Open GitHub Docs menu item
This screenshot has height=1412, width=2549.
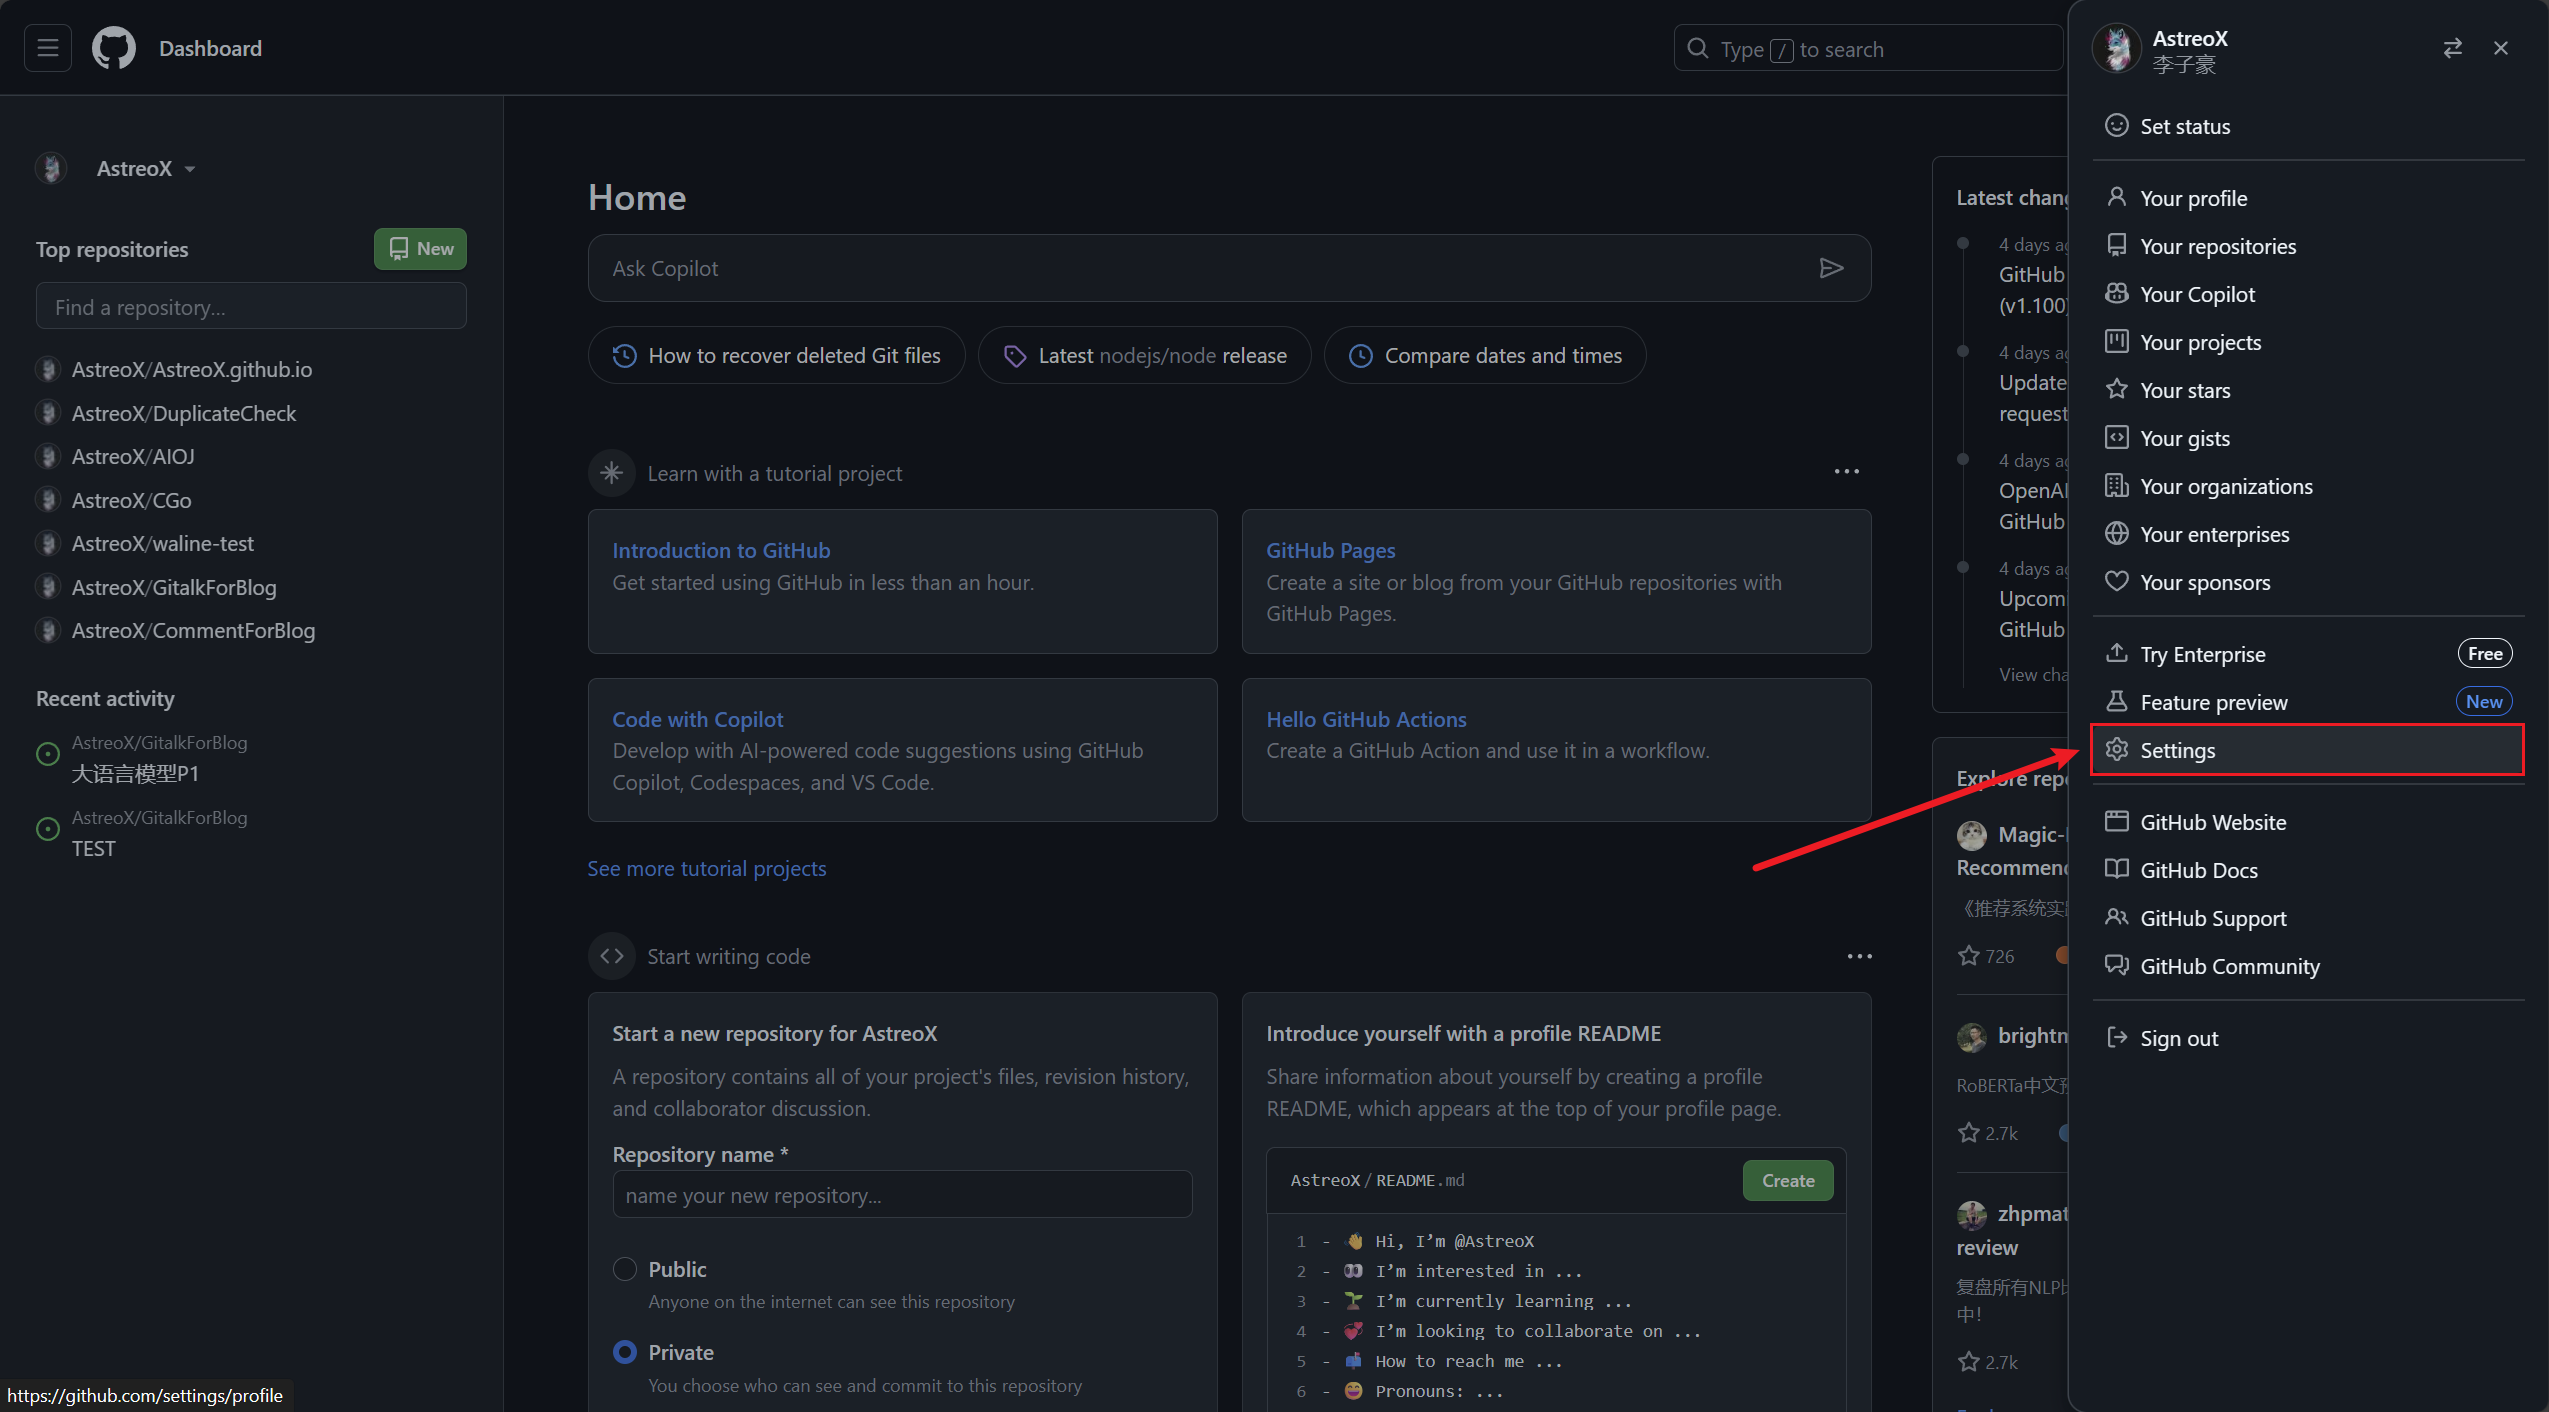tap(2308, 870)
